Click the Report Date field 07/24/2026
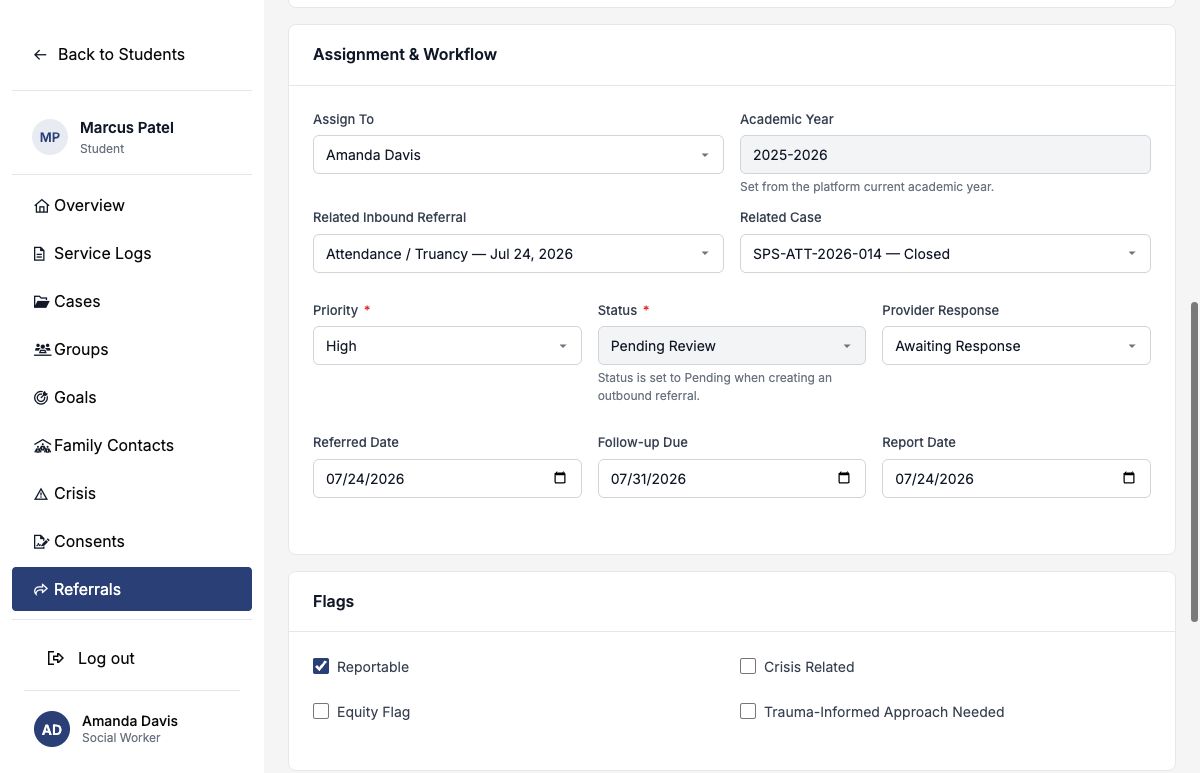 pyautogui.click(x=1016, y=478)
